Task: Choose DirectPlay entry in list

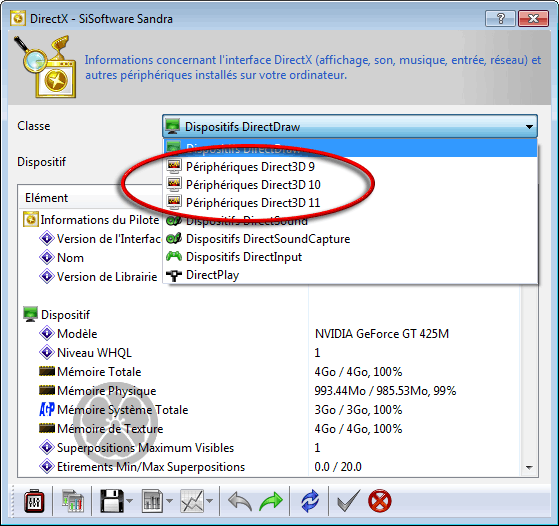Action: (351, 275)
